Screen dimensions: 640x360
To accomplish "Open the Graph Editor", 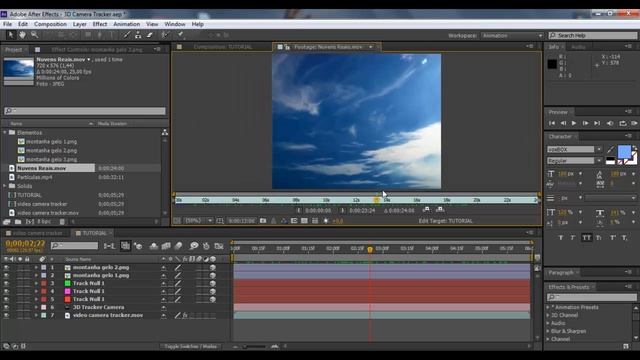I will (219, 246).
